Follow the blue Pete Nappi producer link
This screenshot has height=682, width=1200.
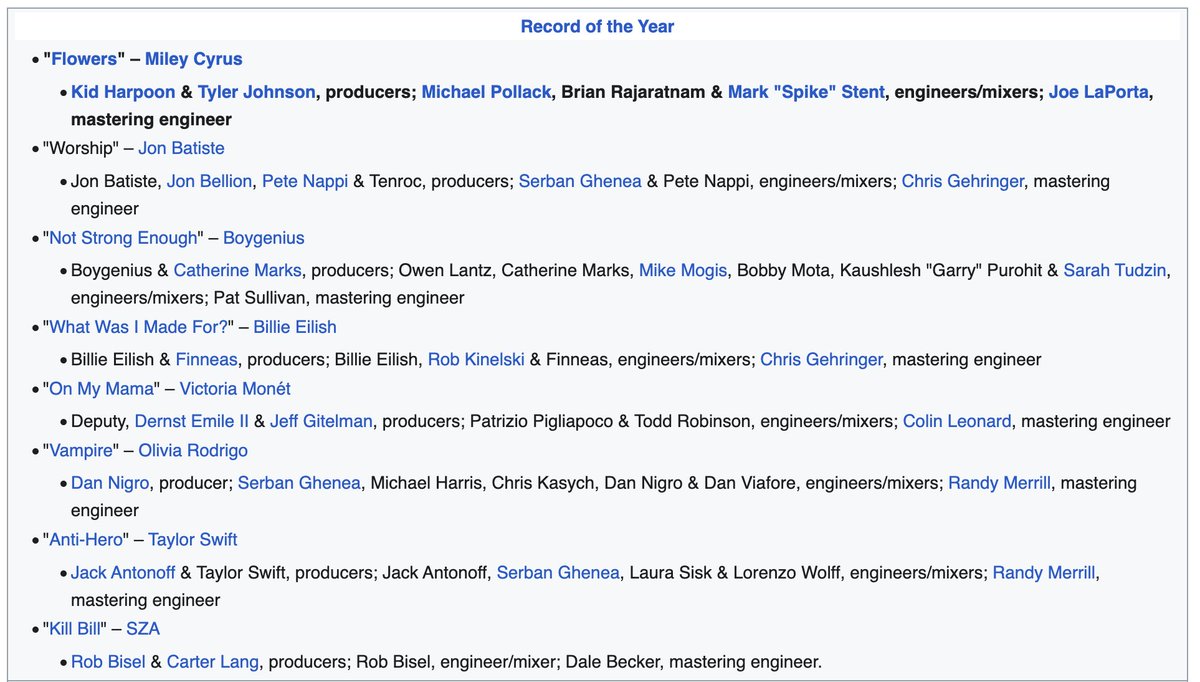(x=305, y=181)
